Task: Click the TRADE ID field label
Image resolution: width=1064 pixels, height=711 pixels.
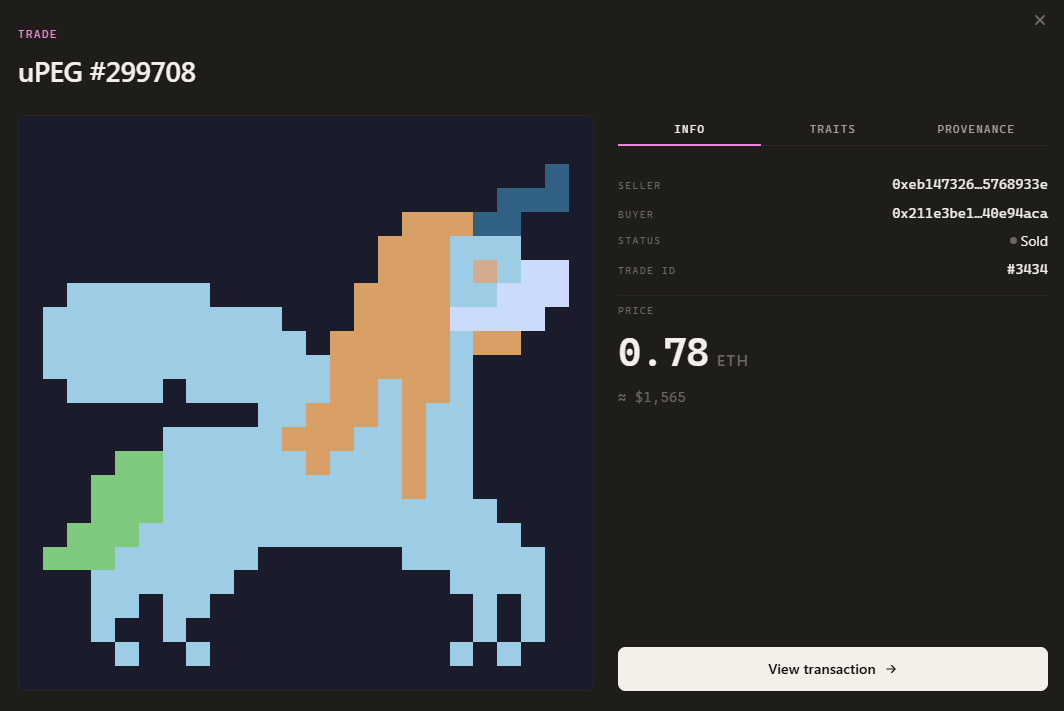Action: (646, 271)
